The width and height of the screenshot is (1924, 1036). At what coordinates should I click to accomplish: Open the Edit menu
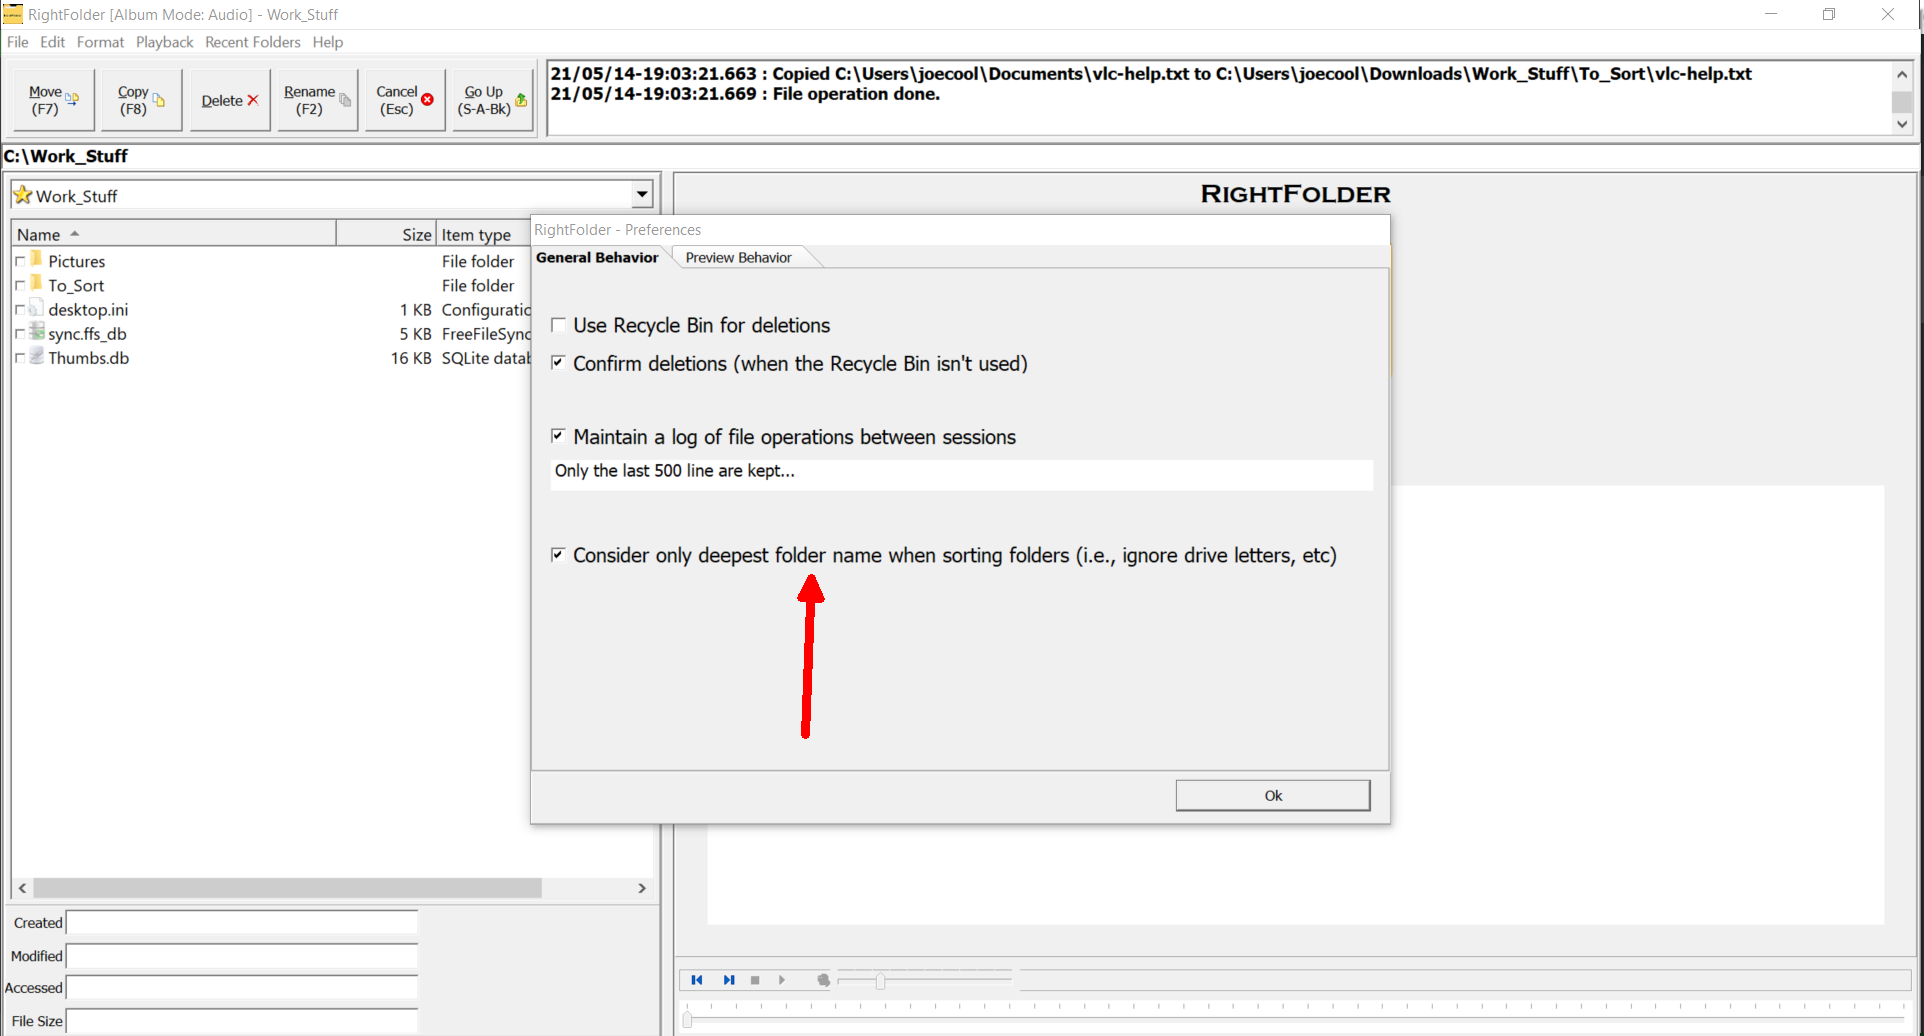click(52, 42)
